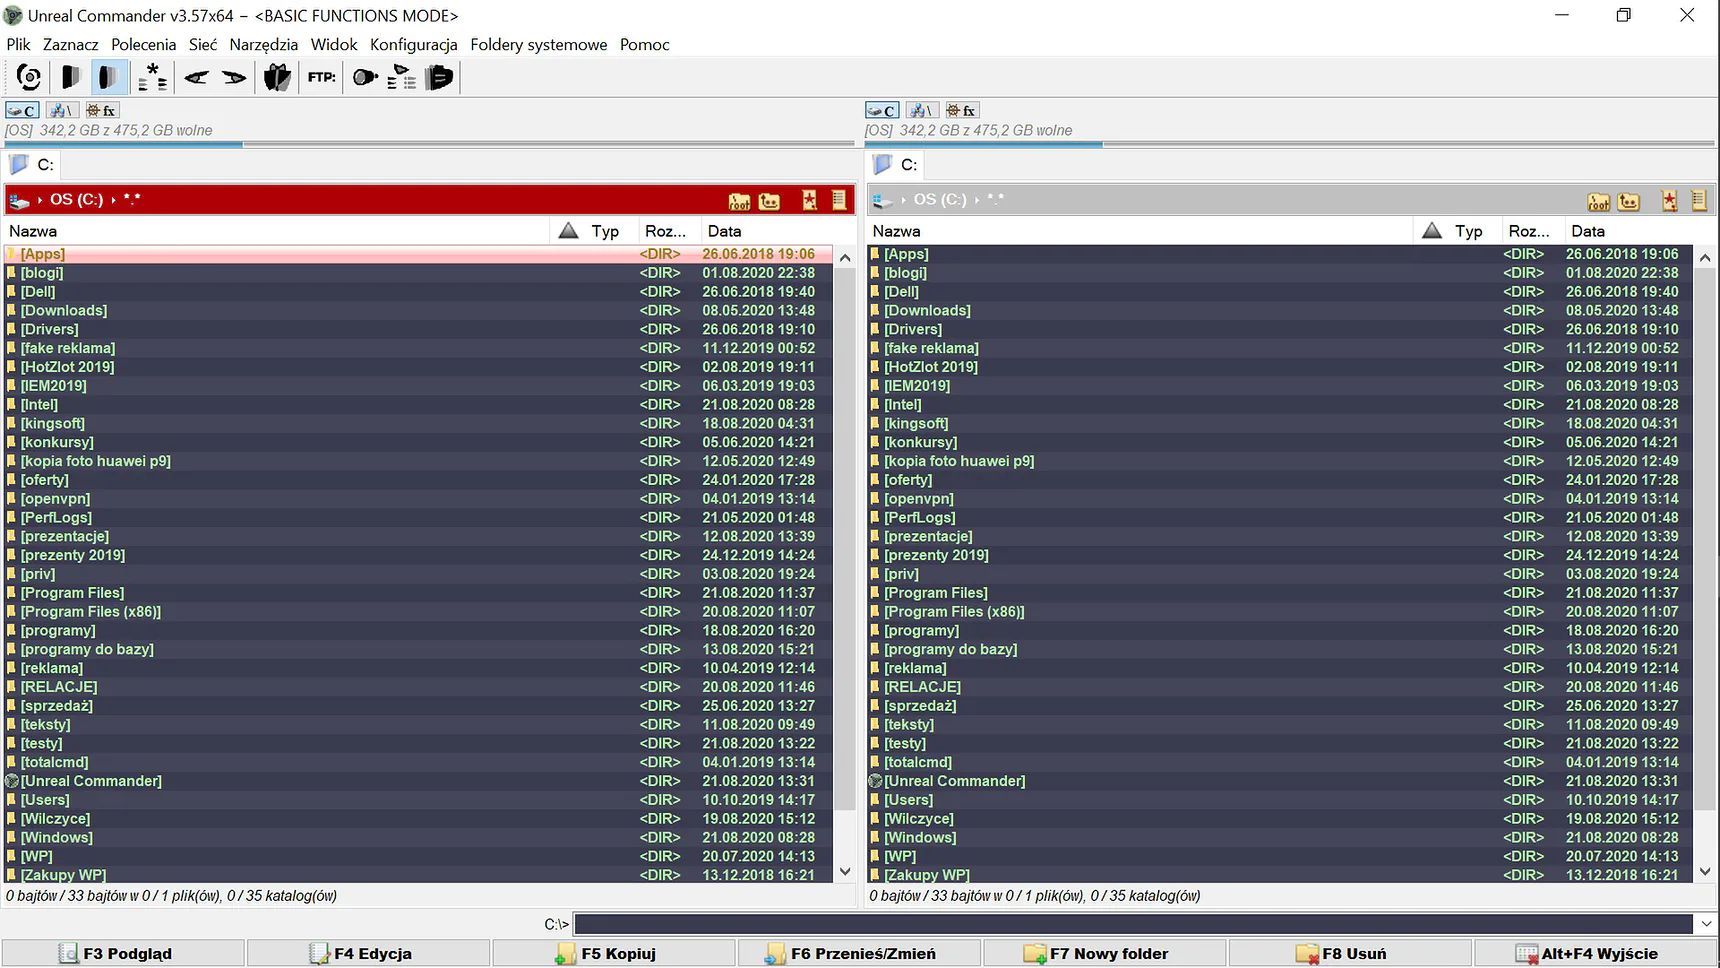Click the last toolbar icon after the list icon
This screenshot has height=968, width=1720.
click(439, 77)
